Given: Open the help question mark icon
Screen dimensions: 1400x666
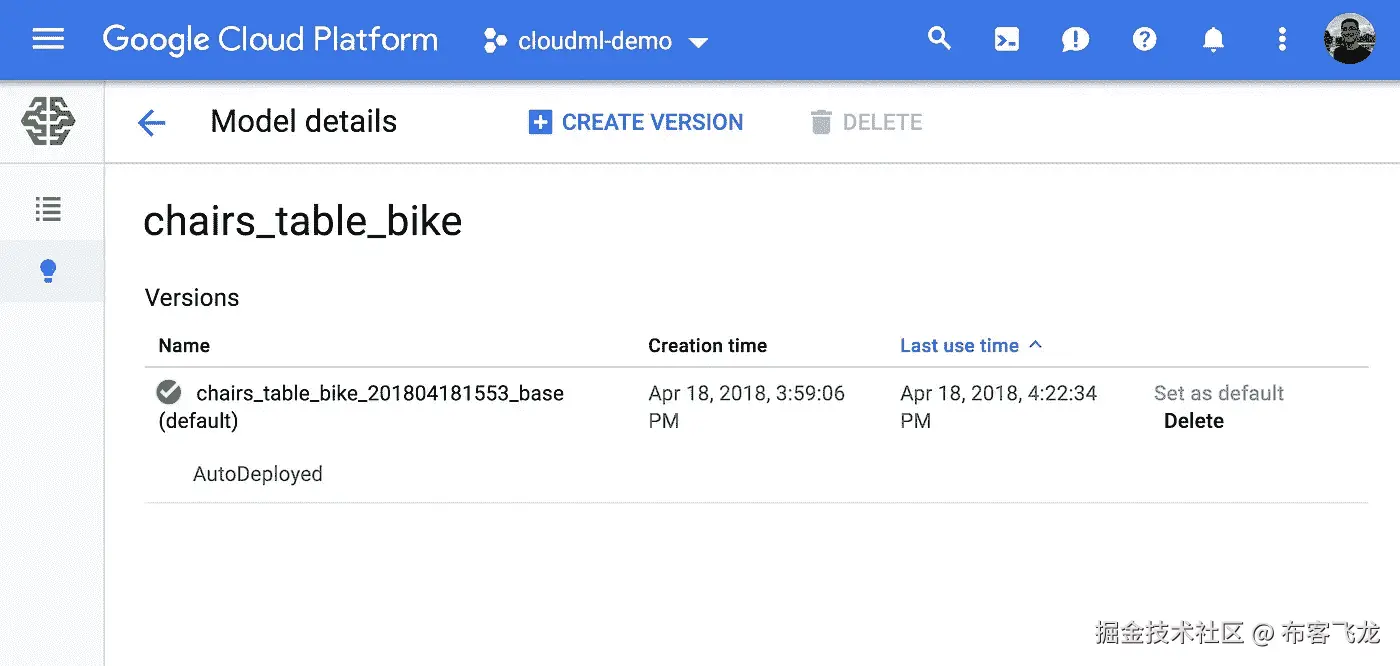Looking at the screenshot, I should 1144,39.
